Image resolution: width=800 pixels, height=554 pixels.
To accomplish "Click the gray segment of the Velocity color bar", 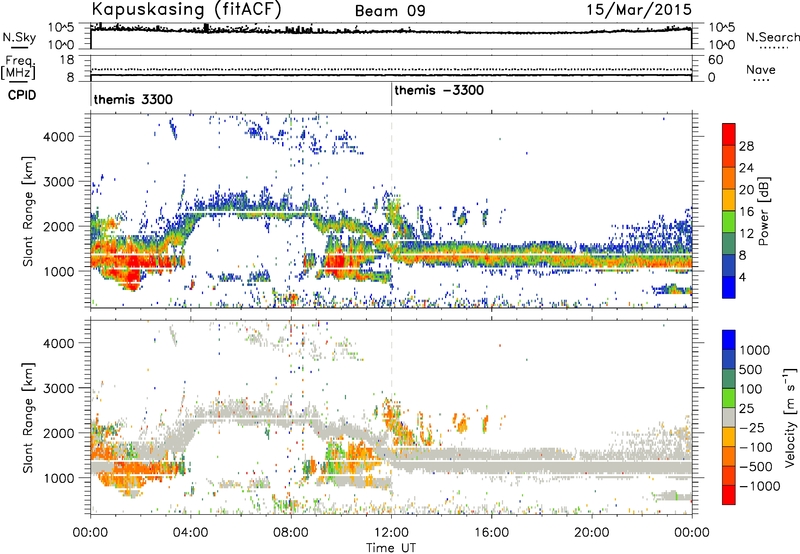I will [729, 417].
